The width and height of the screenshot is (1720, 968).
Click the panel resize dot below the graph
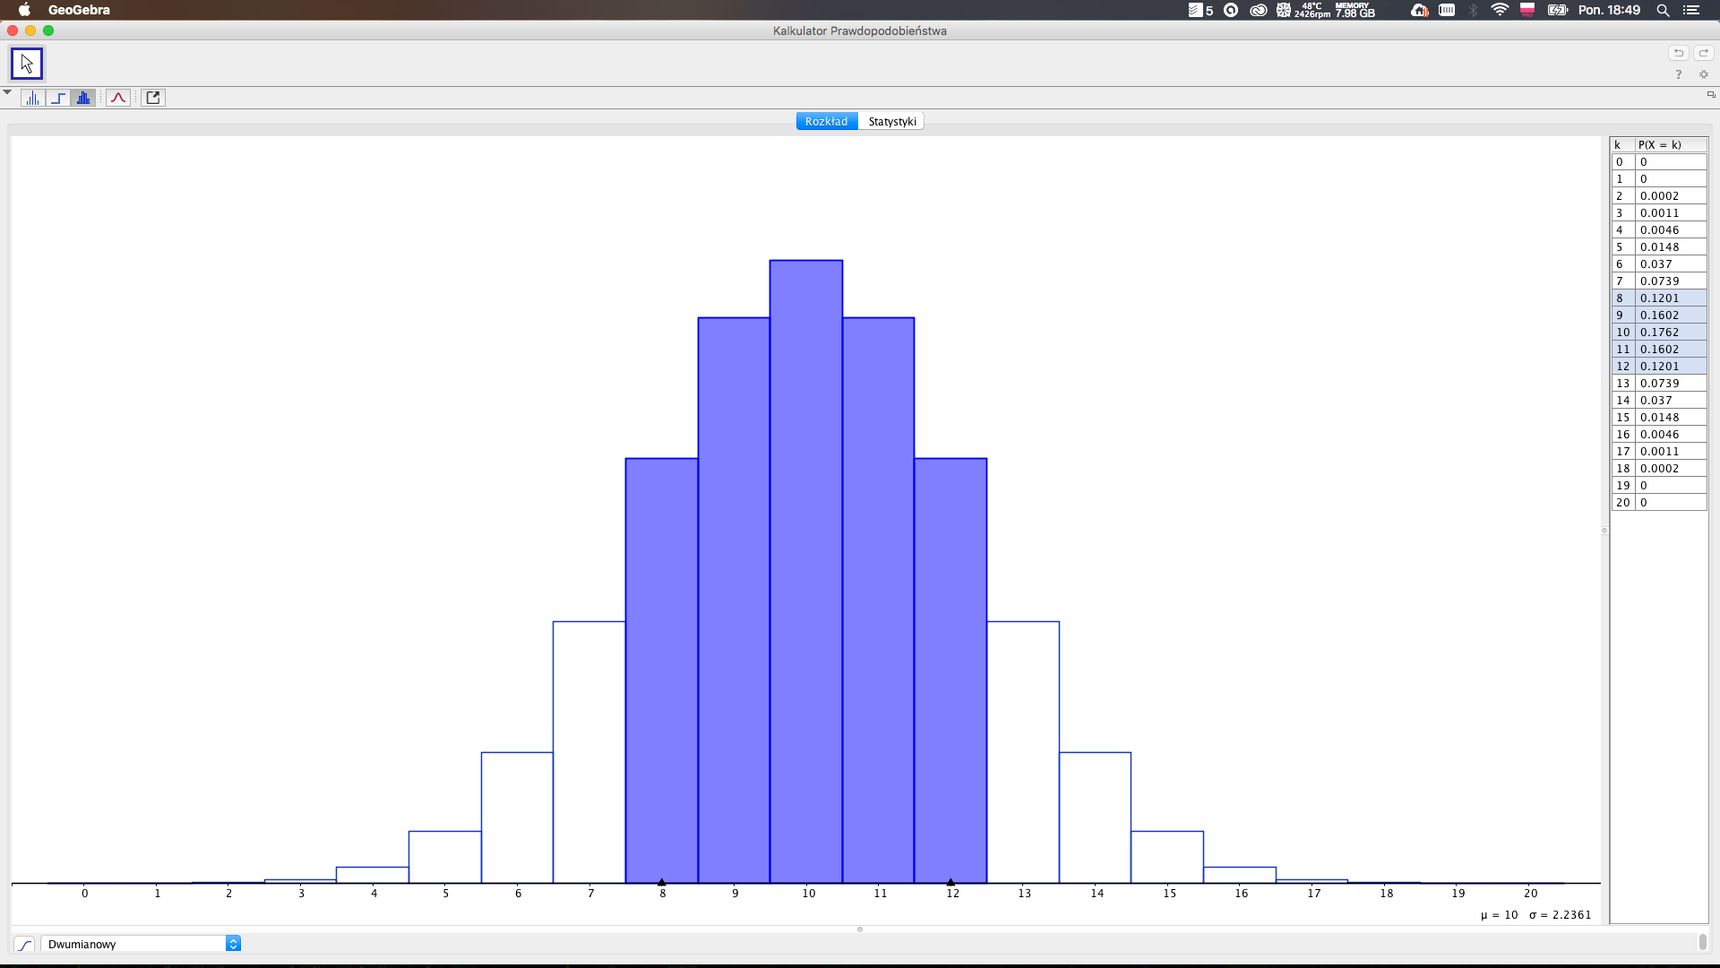(x=859, y=929)
